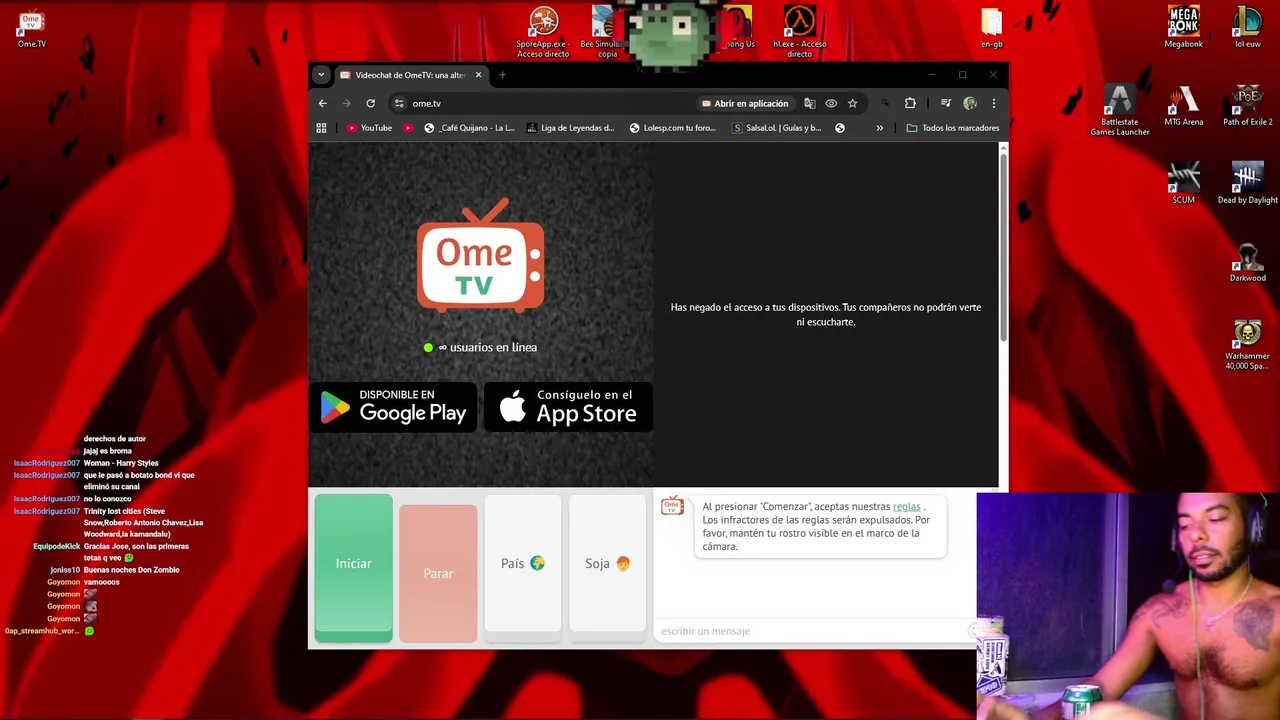Focus the escribir un mensaje field

click(x=812, y=631)
